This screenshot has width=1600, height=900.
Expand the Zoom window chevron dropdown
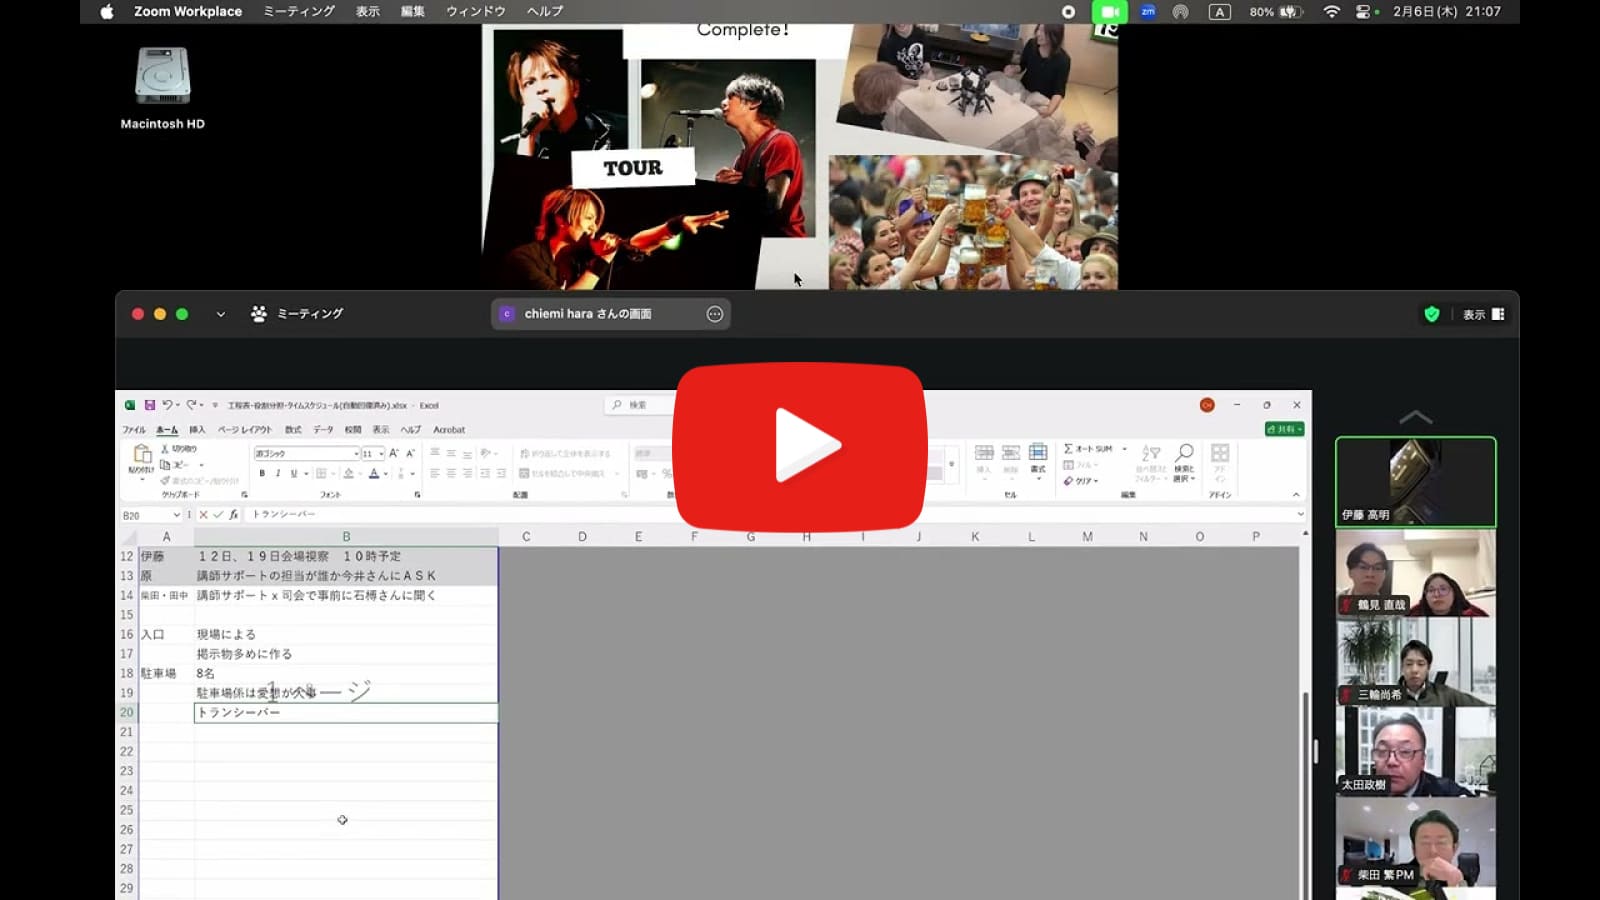tap(221, 314)
